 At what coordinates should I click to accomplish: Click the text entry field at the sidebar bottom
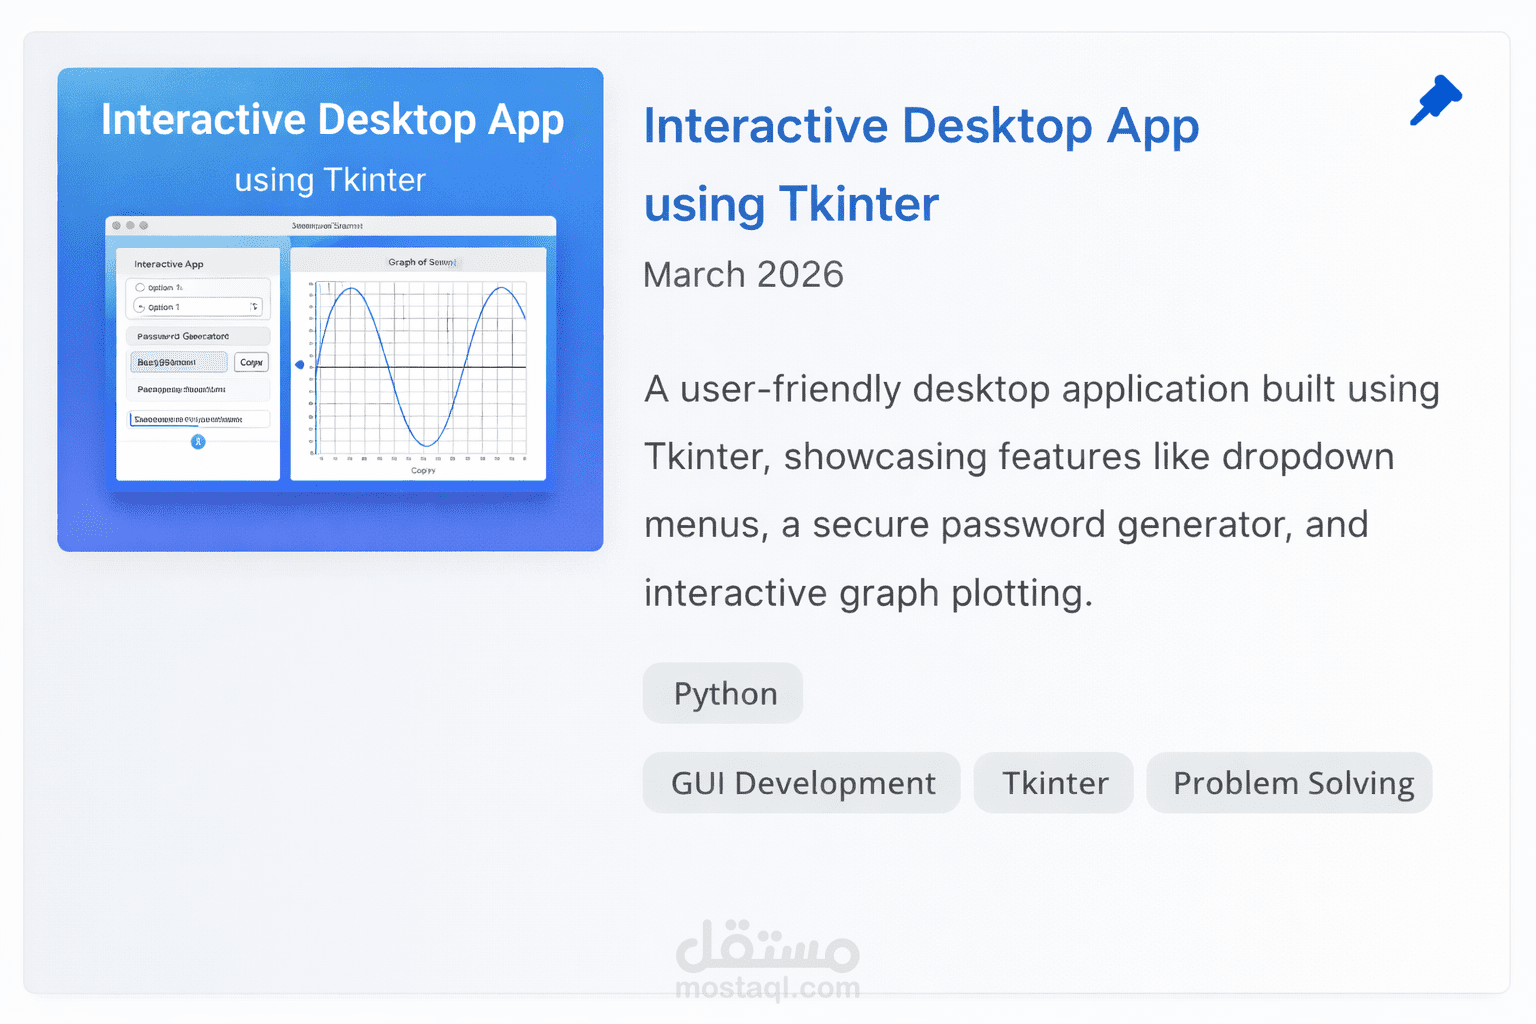click(x=198, y=419)
